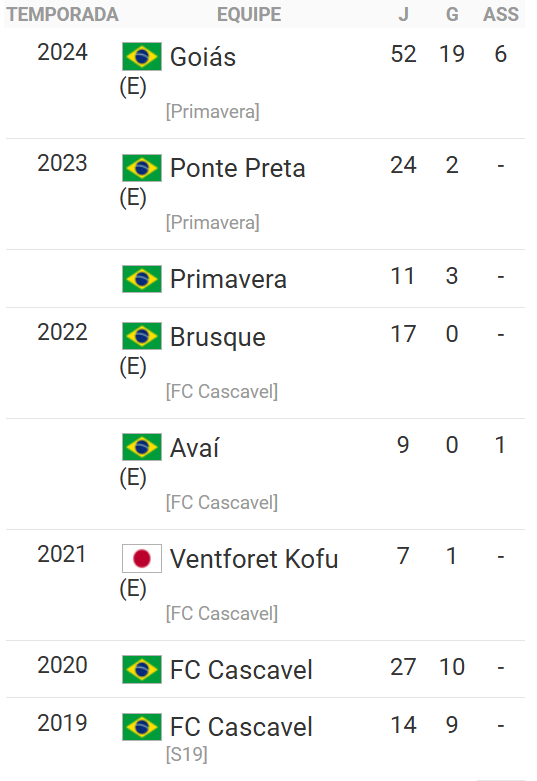This screenshot has width=537, height=781.
Task: Open the Brusque team link
Action: [x=218, y=337]
